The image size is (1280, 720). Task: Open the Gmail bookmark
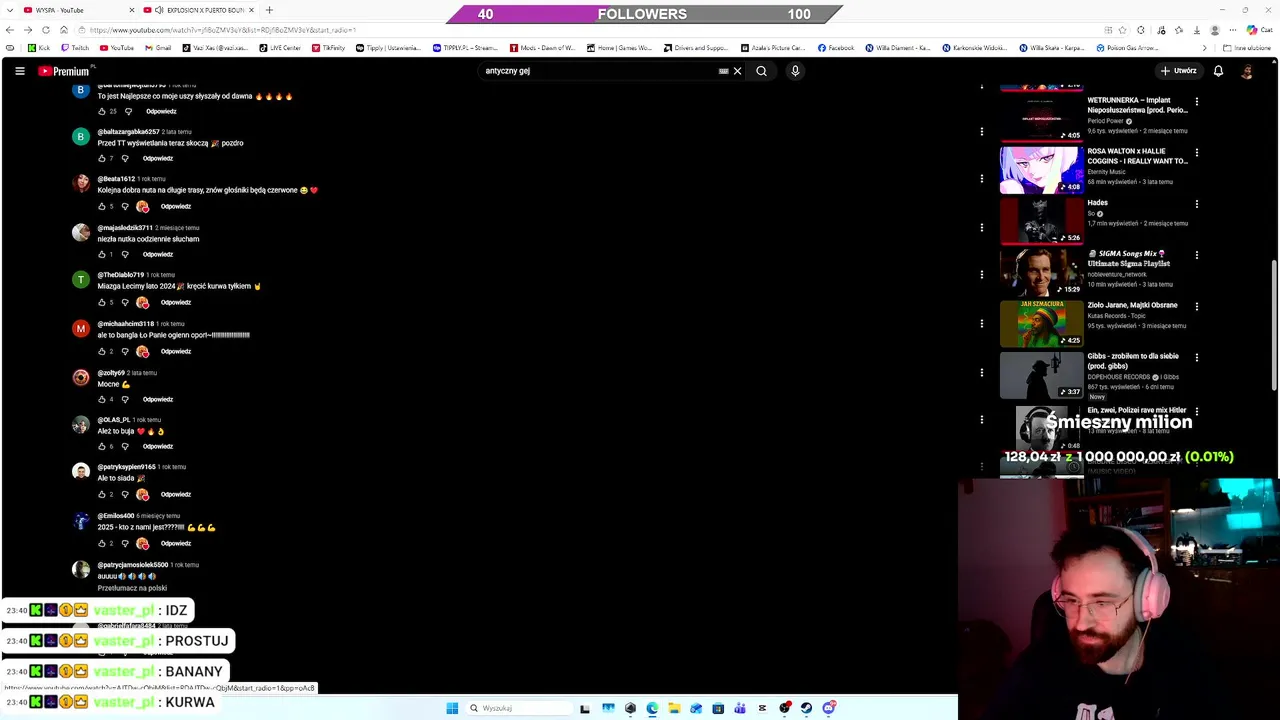coord(158,48)
